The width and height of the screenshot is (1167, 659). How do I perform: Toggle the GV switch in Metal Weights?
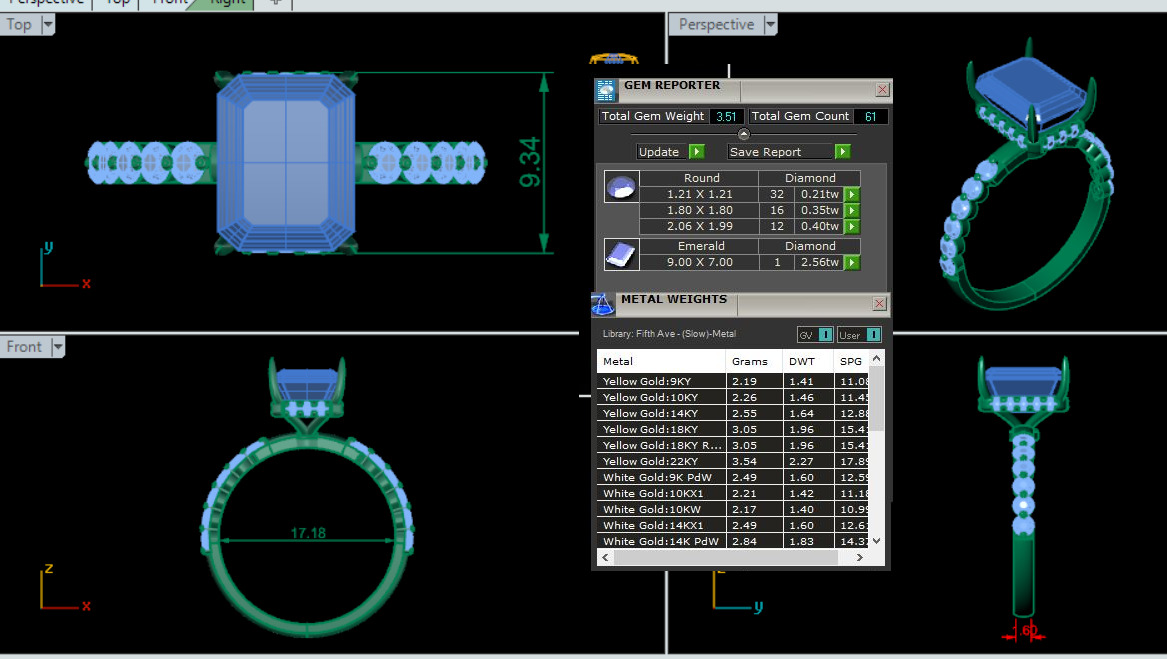825,335
